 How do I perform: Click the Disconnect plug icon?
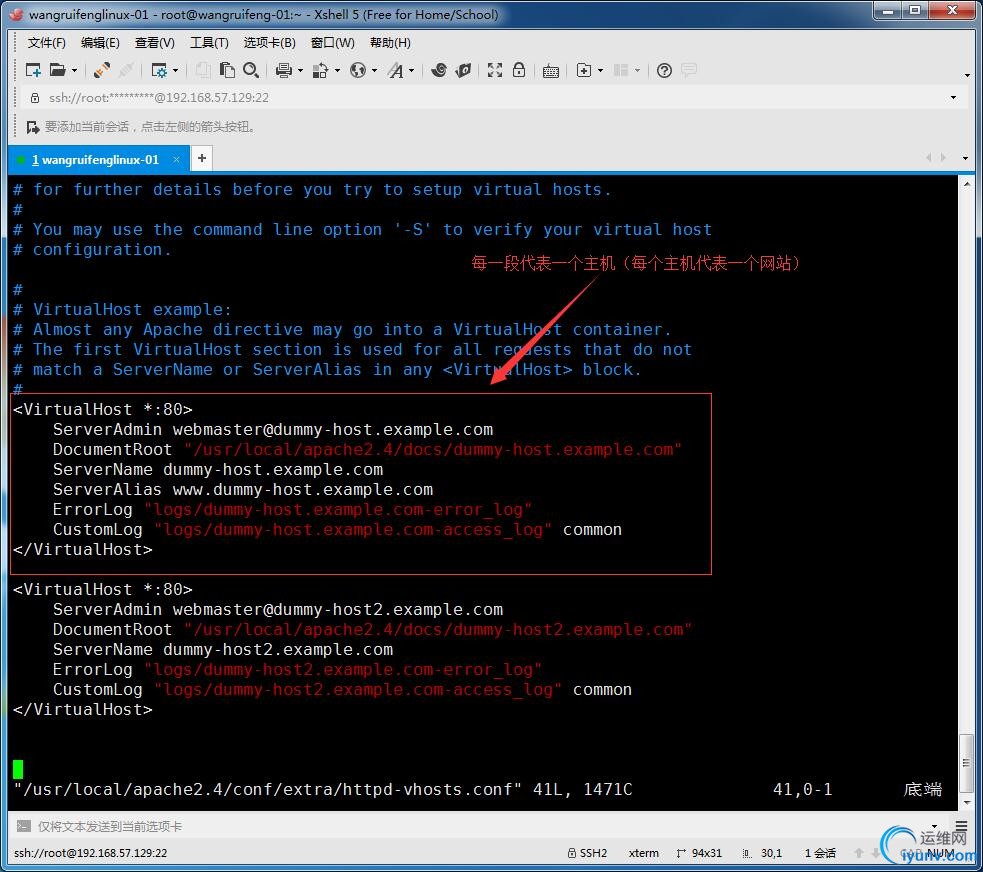pyautogui.click(x=102, y=70)
